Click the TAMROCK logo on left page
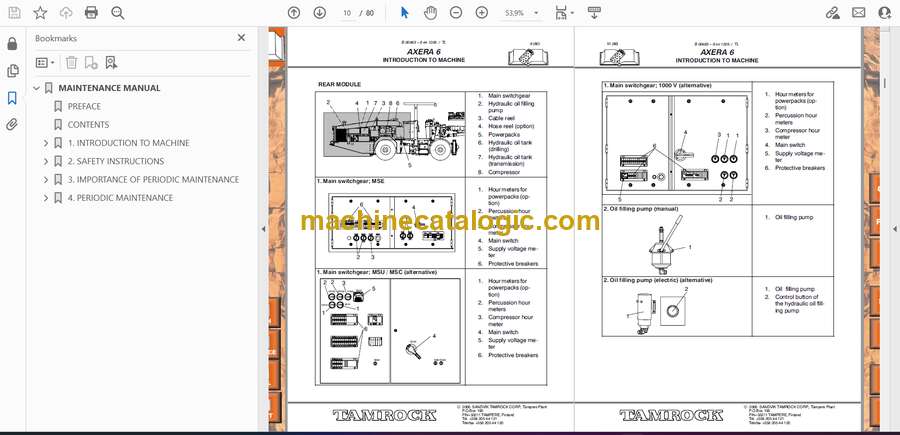900x435 pixels. pos(385,415)
